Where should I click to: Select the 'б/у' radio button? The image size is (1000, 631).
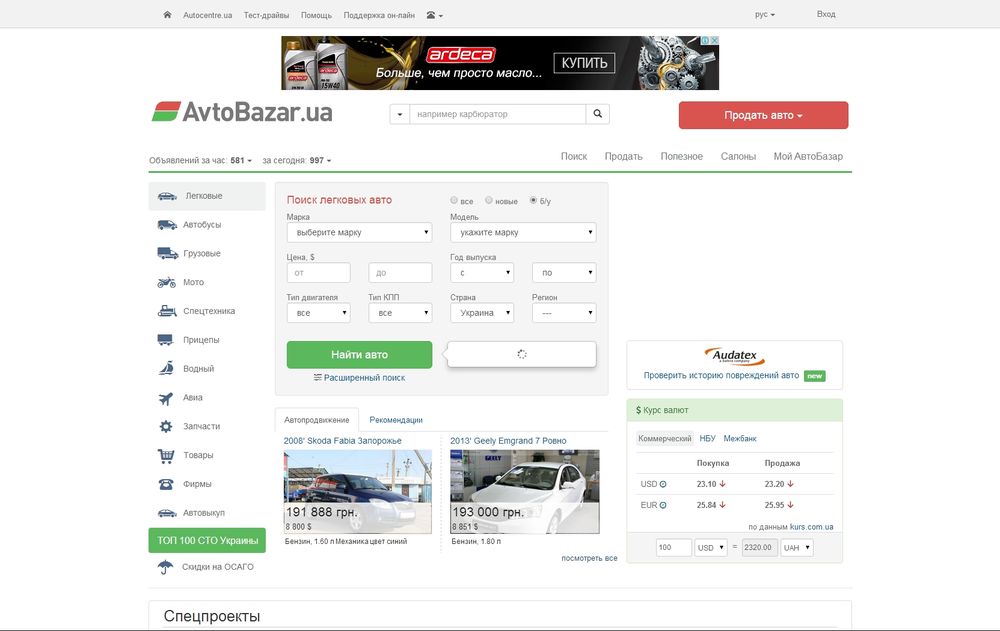tap(533, 200)
